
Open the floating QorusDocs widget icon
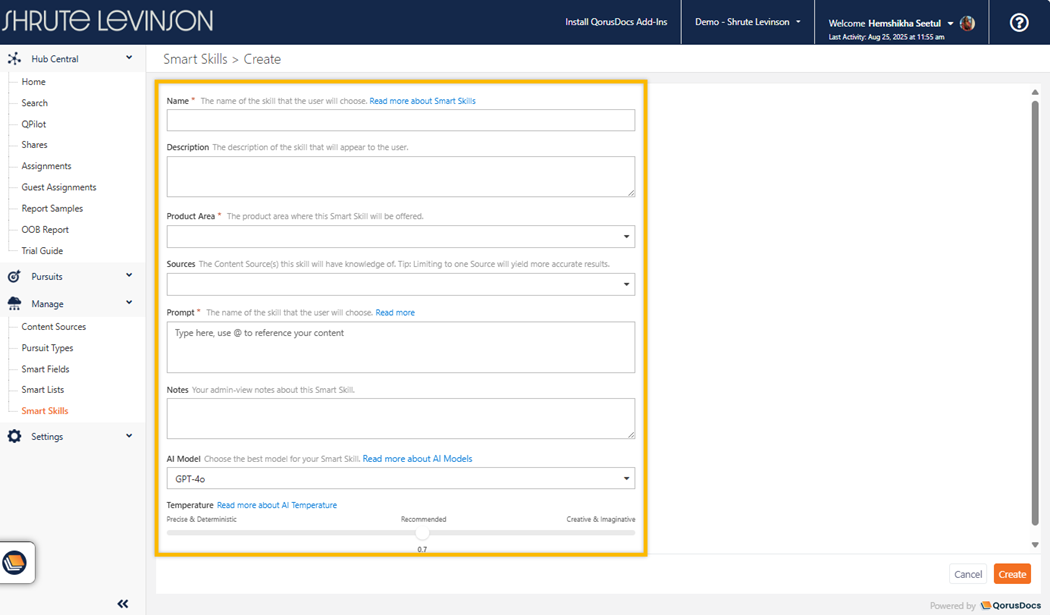[15, 562]
